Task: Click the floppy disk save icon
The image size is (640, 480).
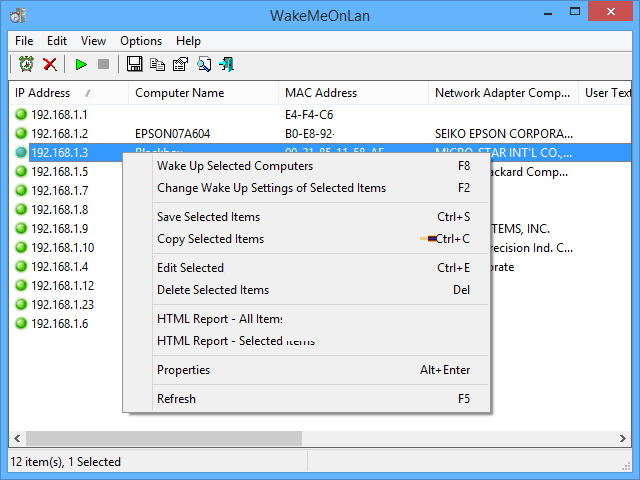Action: [135, 65]
